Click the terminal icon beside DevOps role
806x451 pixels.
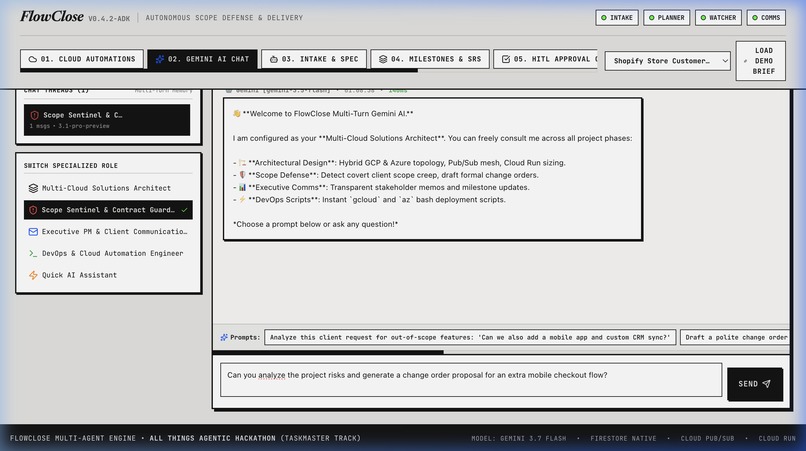point(33,254)
